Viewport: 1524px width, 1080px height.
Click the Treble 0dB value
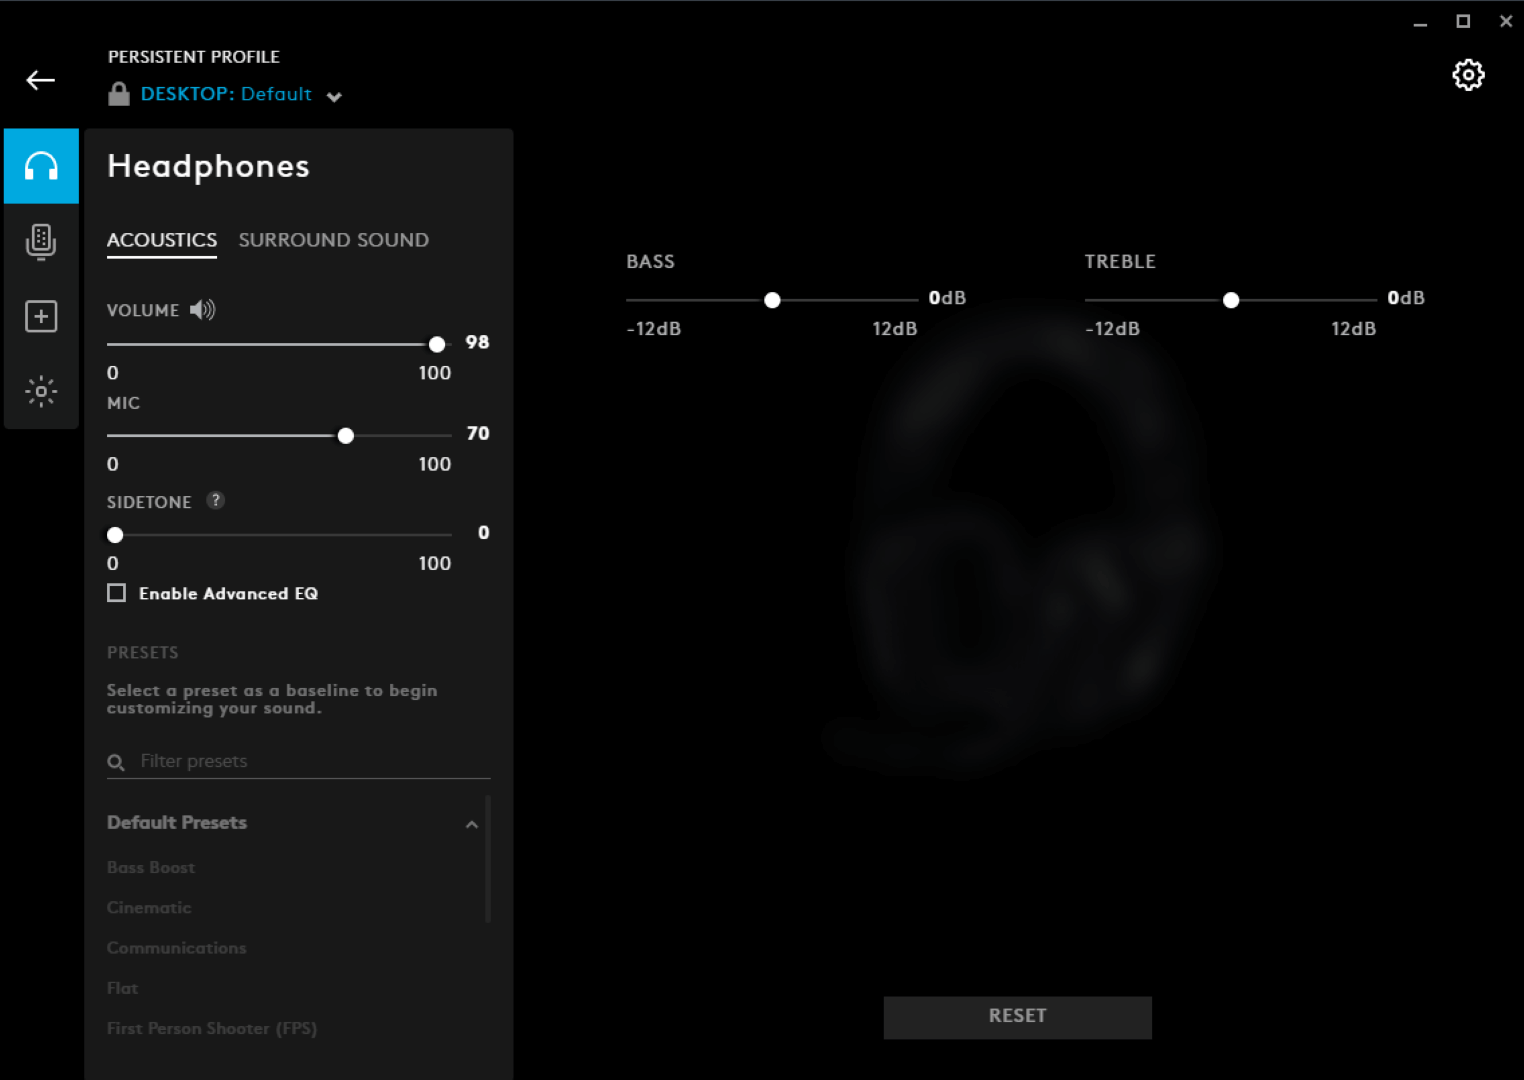pos(1406,298)
